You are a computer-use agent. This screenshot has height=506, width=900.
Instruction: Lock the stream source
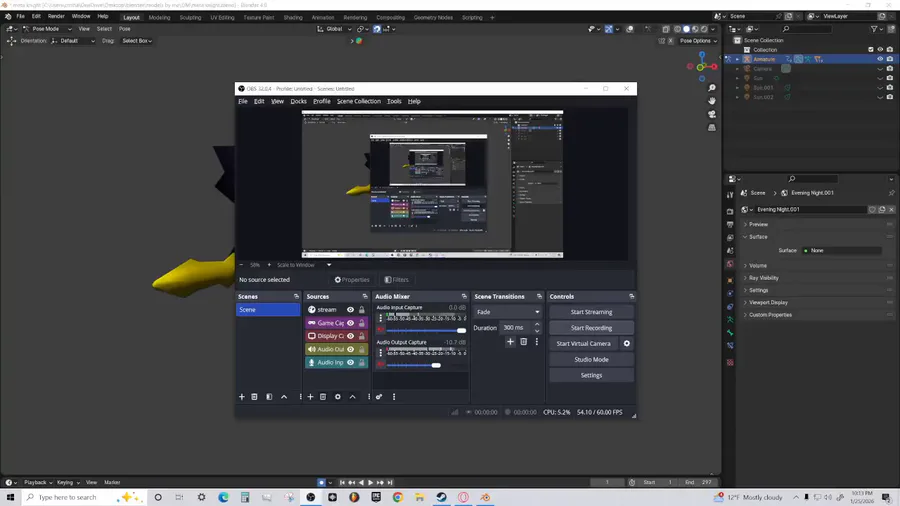pos(362,310)
